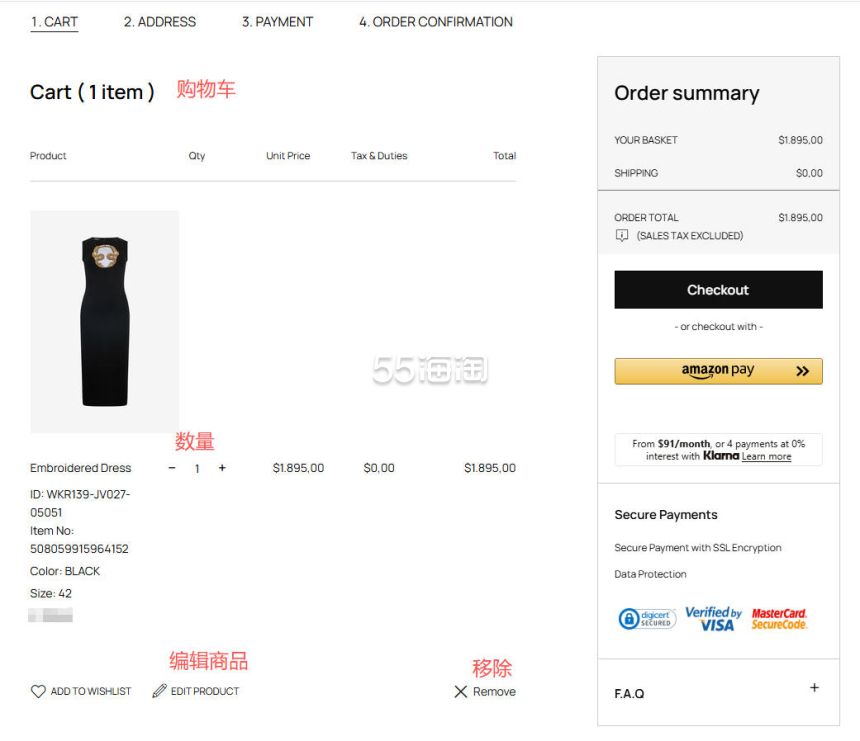Go to the Payment step
The image size is (860, 741).
point(277,22)
